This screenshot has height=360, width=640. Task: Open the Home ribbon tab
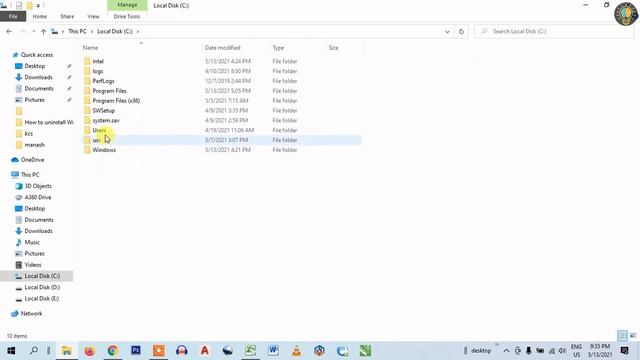click(x=40, y=16)
